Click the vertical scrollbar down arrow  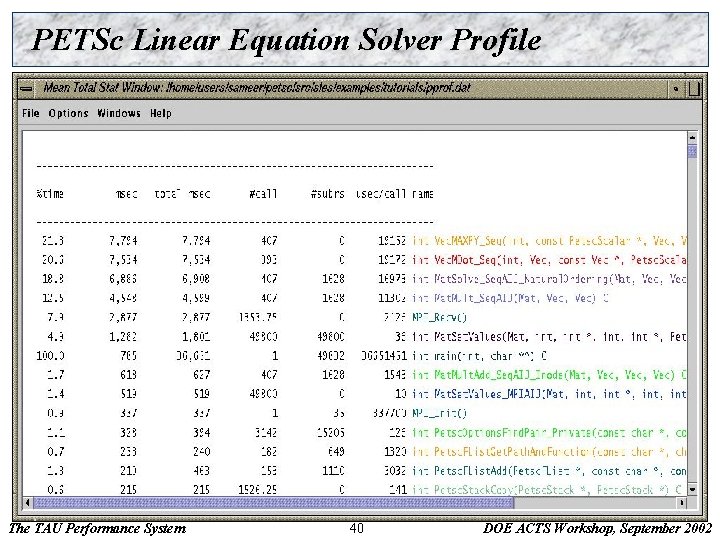pyautogui.click(x=692, y=489)
